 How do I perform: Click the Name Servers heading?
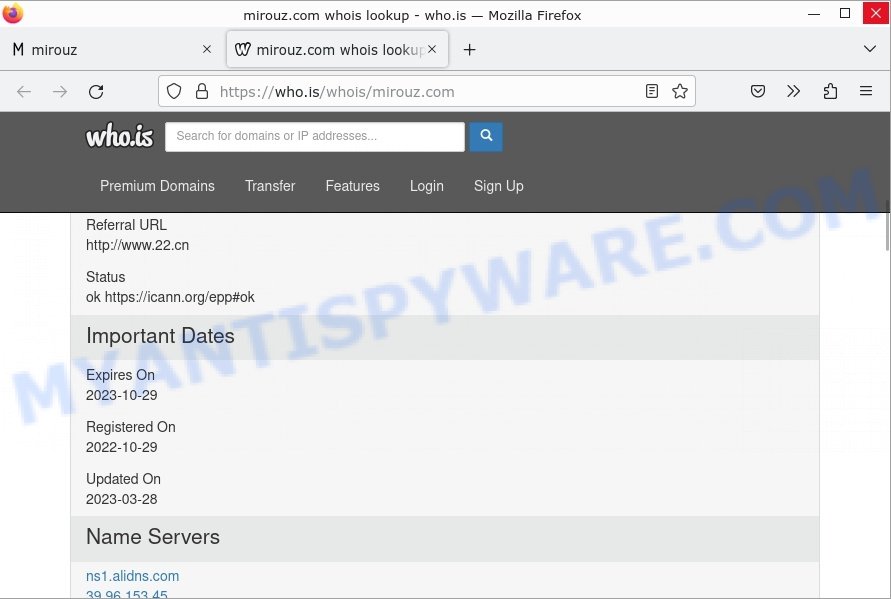tap(153, 536)
